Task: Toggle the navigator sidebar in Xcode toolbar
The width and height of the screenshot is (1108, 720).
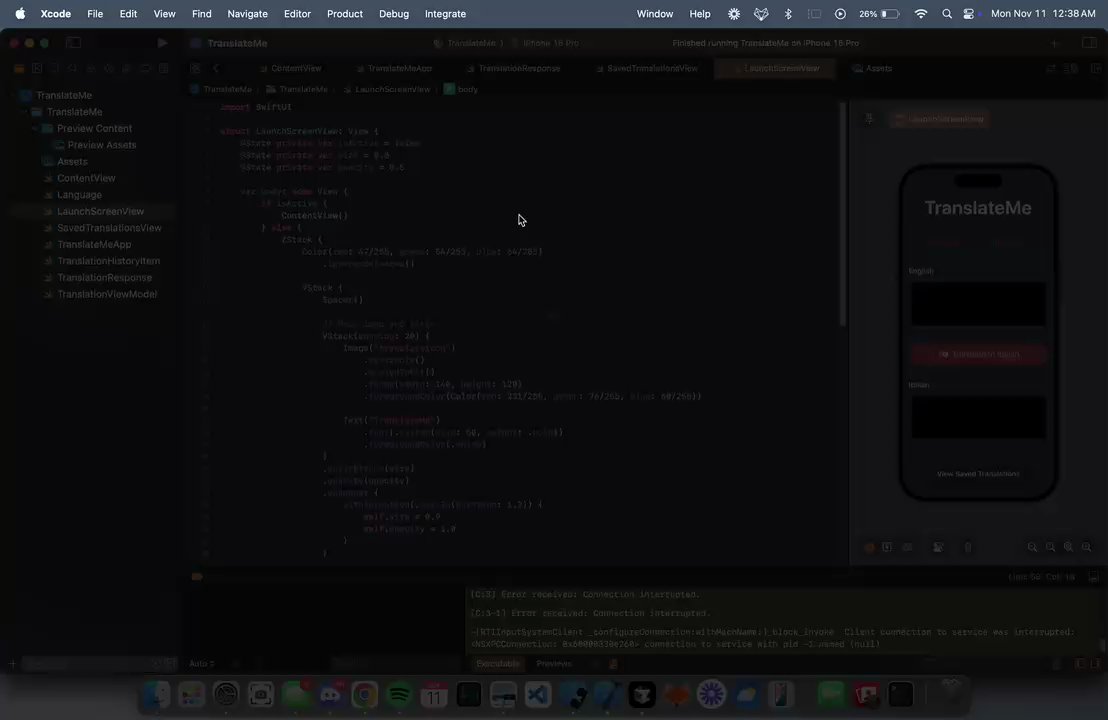Action: (73, 43)
